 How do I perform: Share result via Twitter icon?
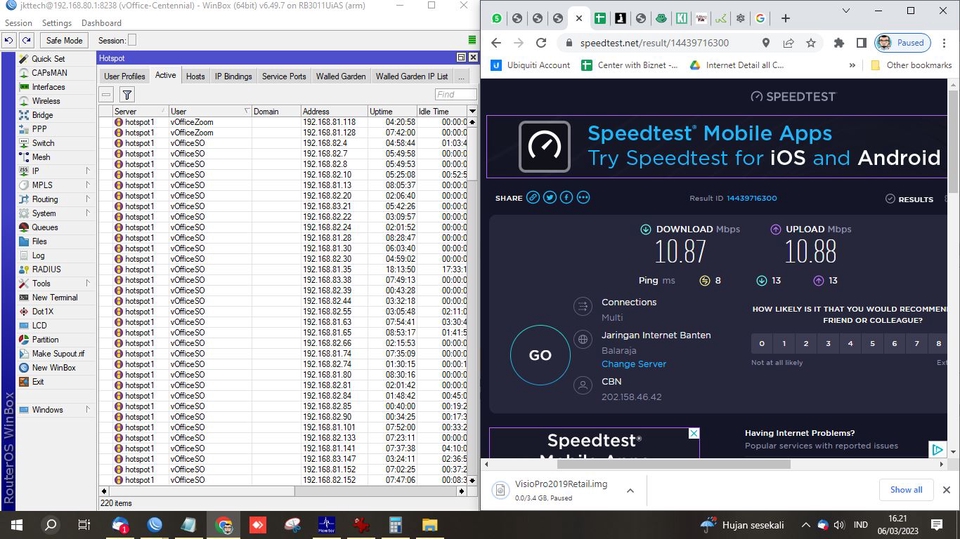[550, 197]
